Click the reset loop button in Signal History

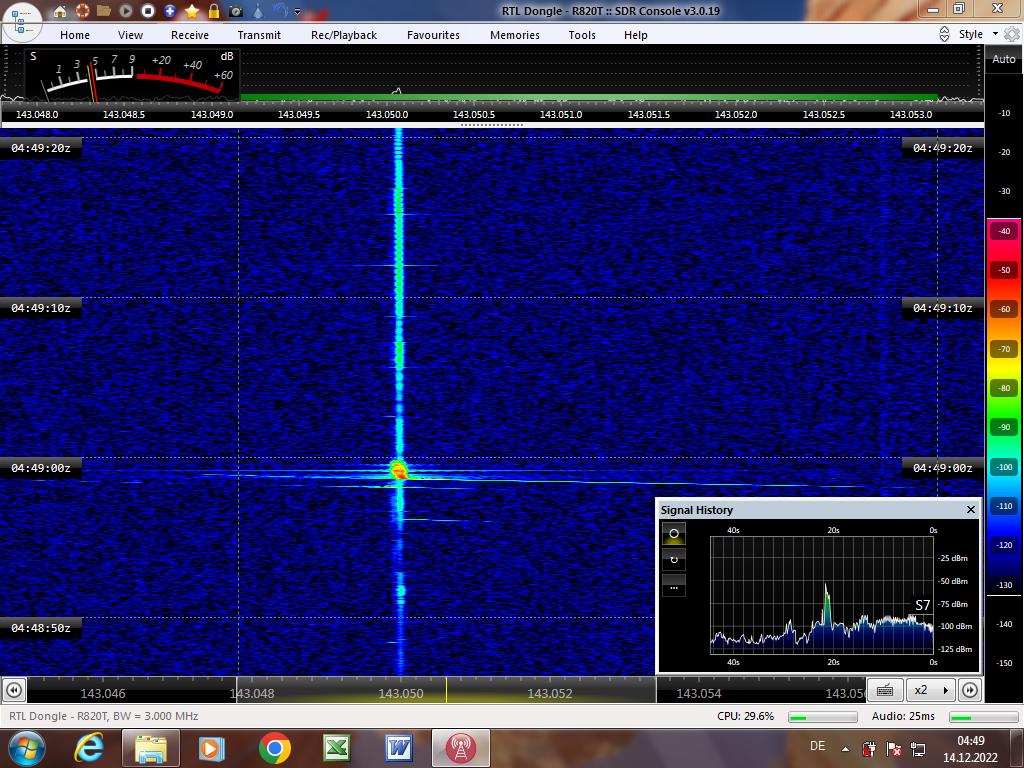pyautogui.click(x=674, y=560)
